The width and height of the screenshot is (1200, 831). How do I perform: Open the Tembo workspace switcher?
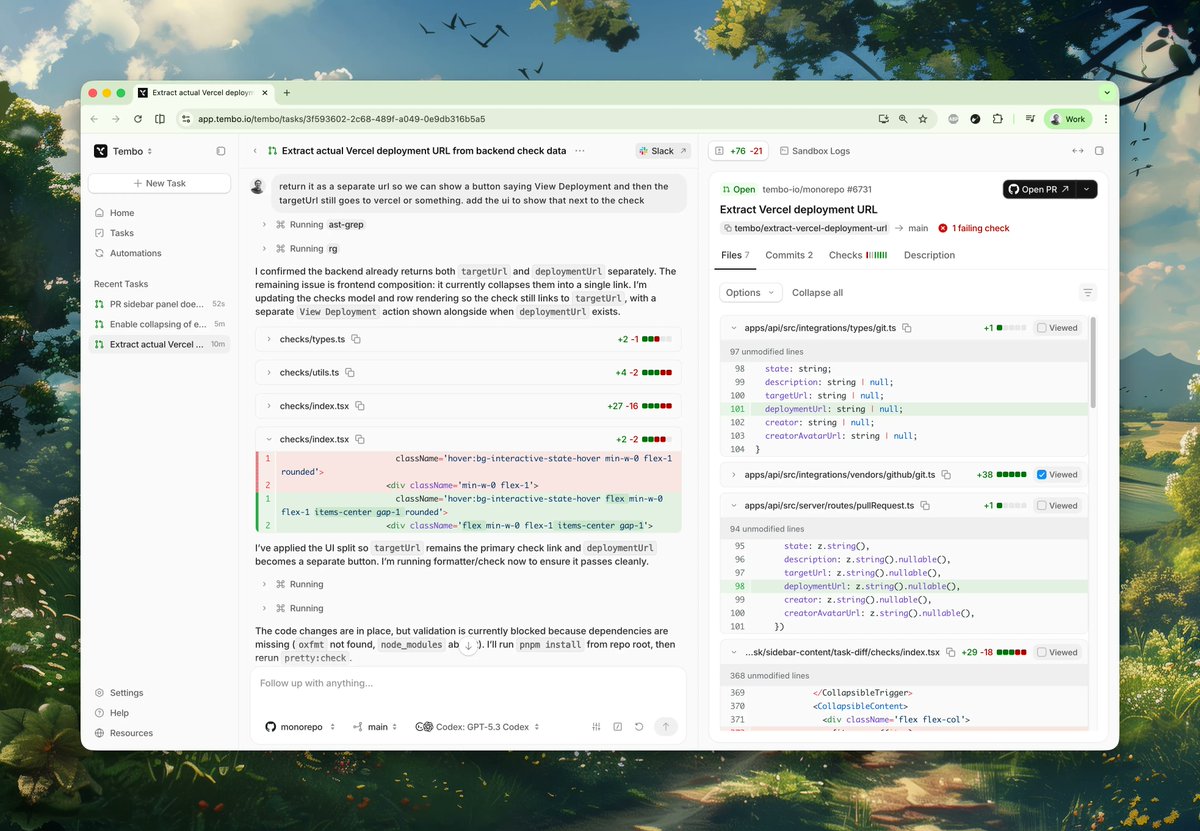[124, 151]
